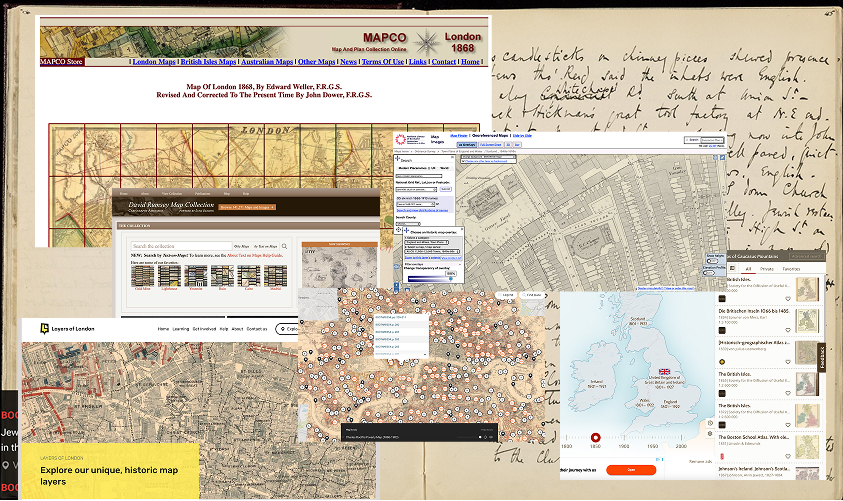
Task: Toggle the Show heights switch on NLS map
Action: (x=712, y=261)
